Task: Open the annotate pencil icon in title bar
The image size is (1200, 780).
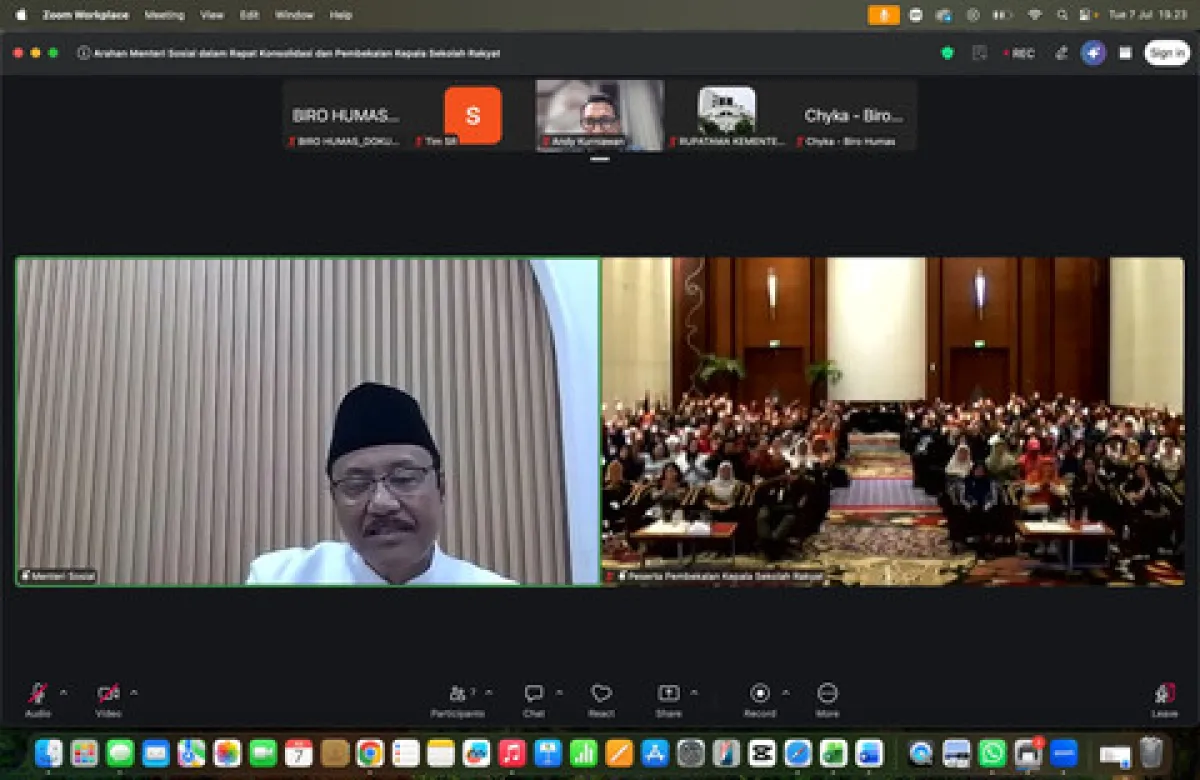Action: coord(1061,53)
